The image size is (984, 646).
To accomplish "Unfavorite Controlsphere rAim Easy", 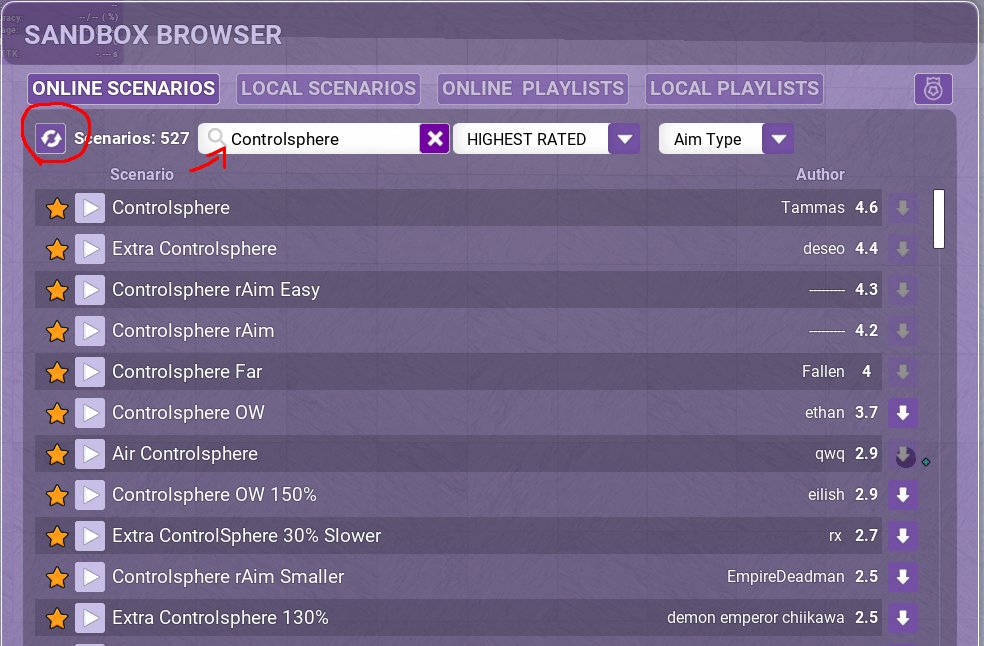I will pyautogui.click(x=57, y=290).
